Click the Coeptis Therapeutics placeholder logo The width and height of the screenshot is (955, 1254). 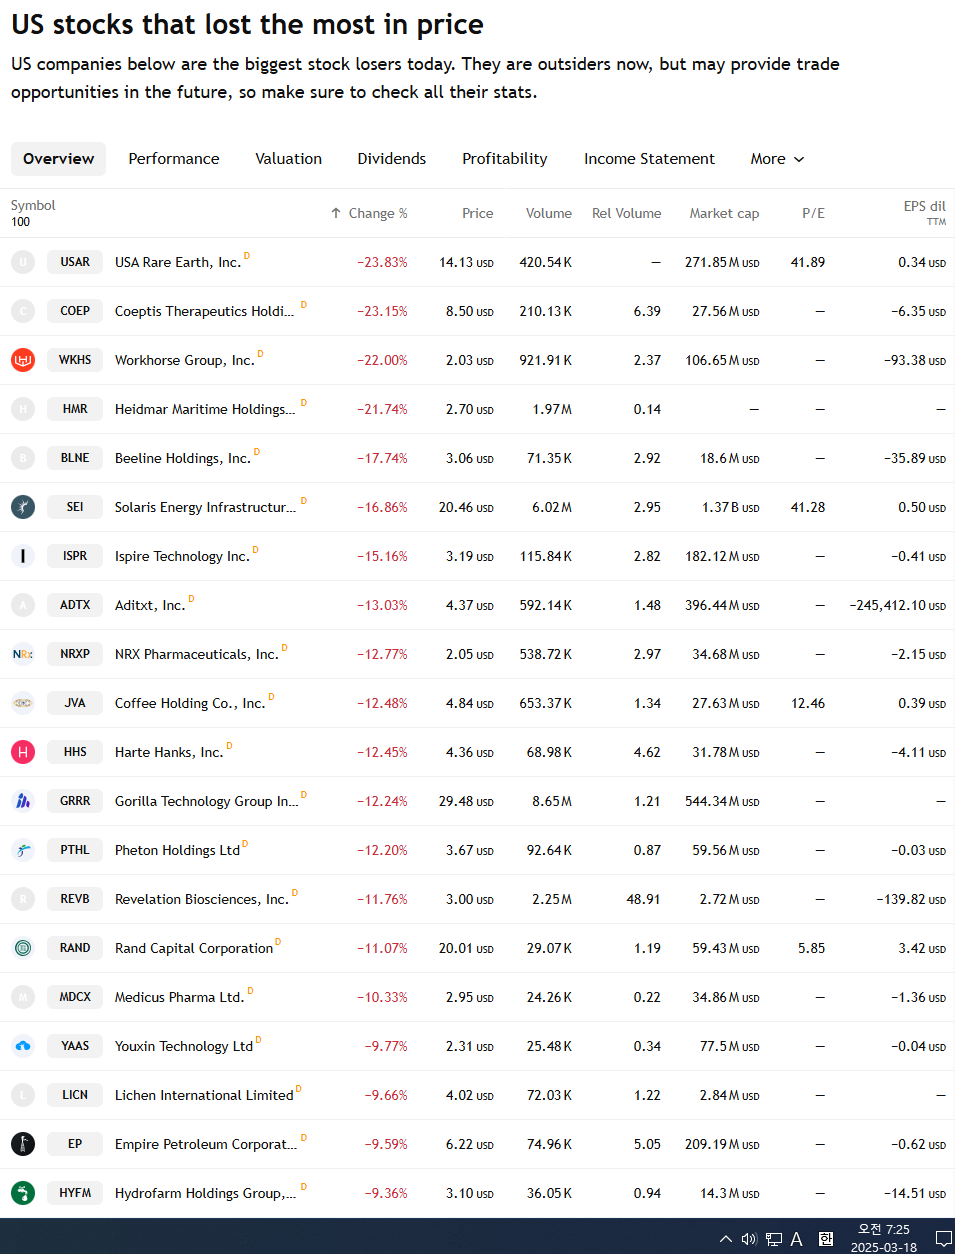23,311
